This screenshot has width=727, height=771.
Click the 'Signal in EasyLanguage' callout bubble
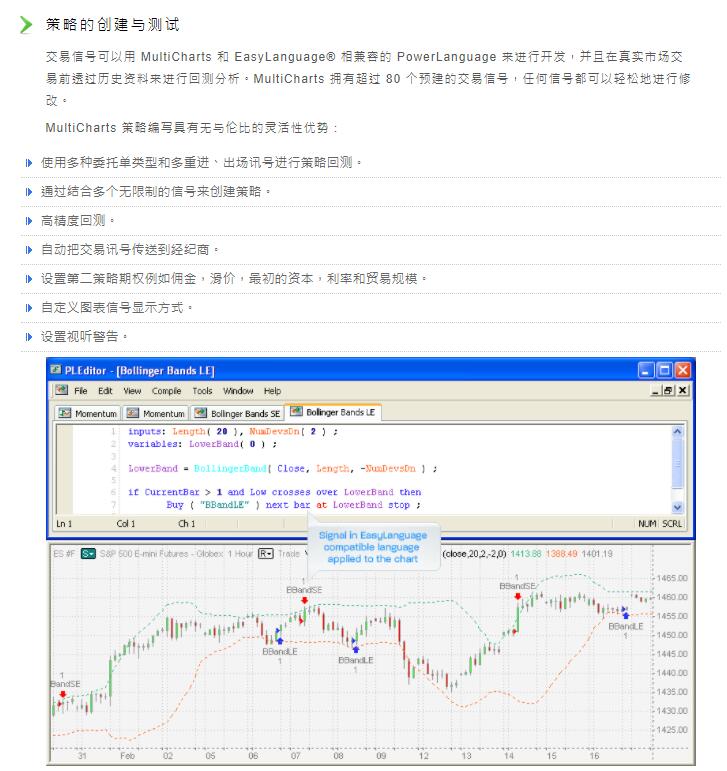coord(373,547)
